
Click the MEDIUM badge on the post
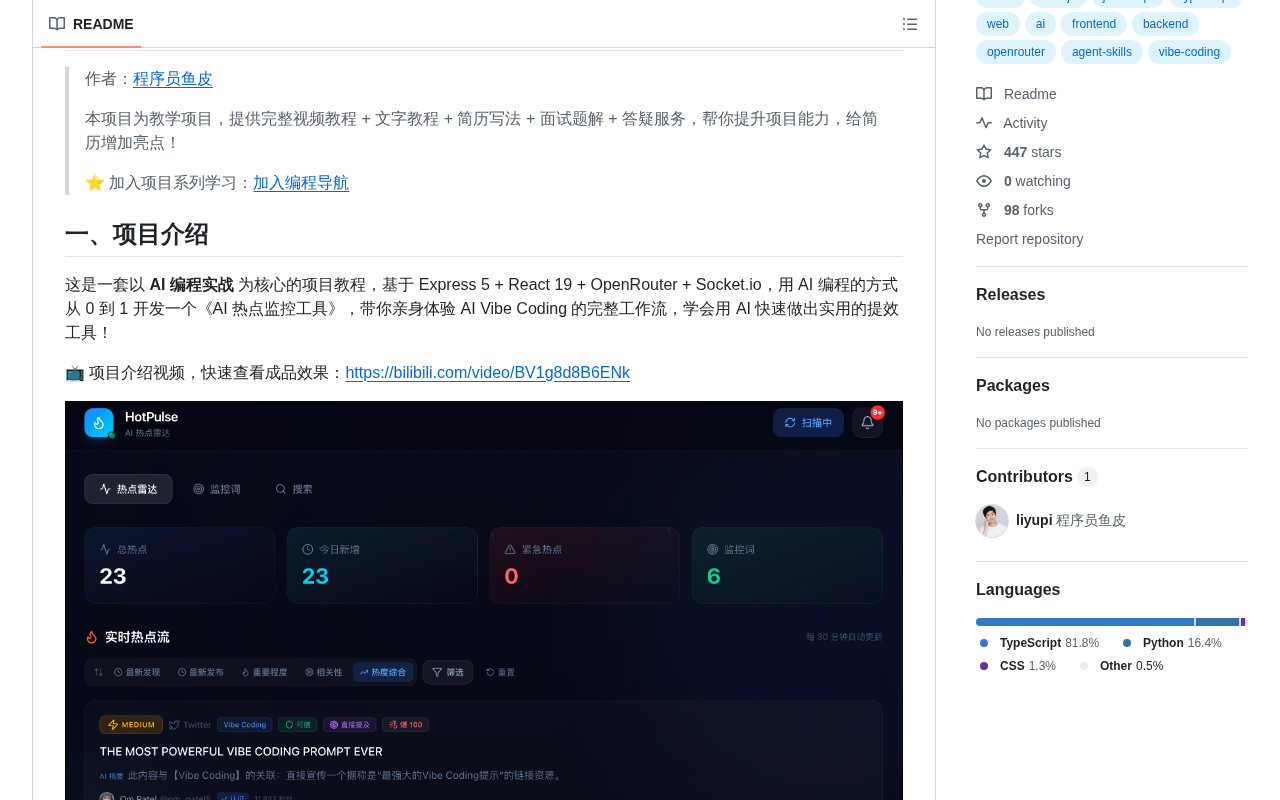(x=131, y=725)
